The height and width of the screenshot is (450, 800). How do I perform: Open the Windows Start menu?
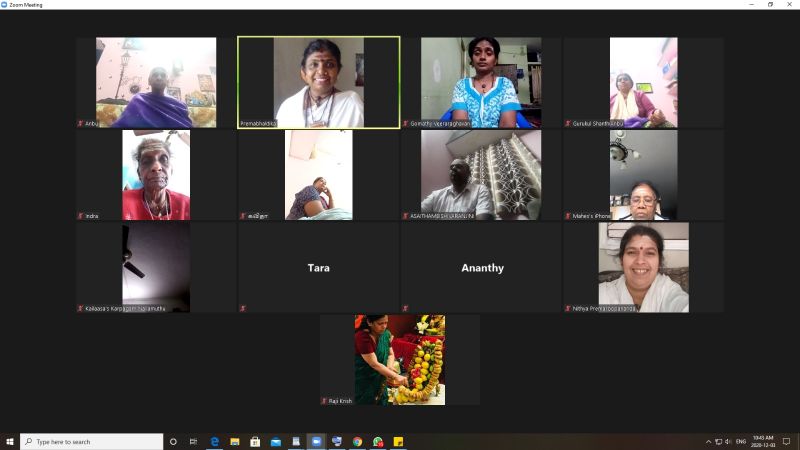point(10,441)
